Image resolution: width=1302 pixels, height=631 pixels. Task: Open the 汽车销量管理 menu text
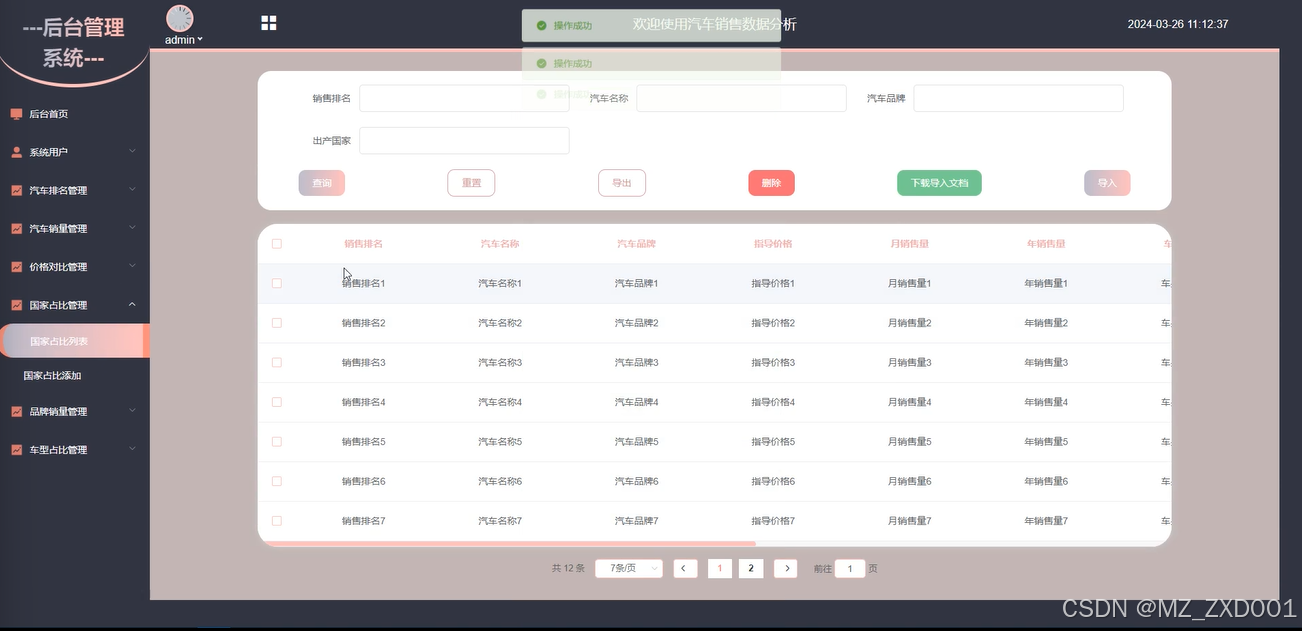(x=58, y=228)
